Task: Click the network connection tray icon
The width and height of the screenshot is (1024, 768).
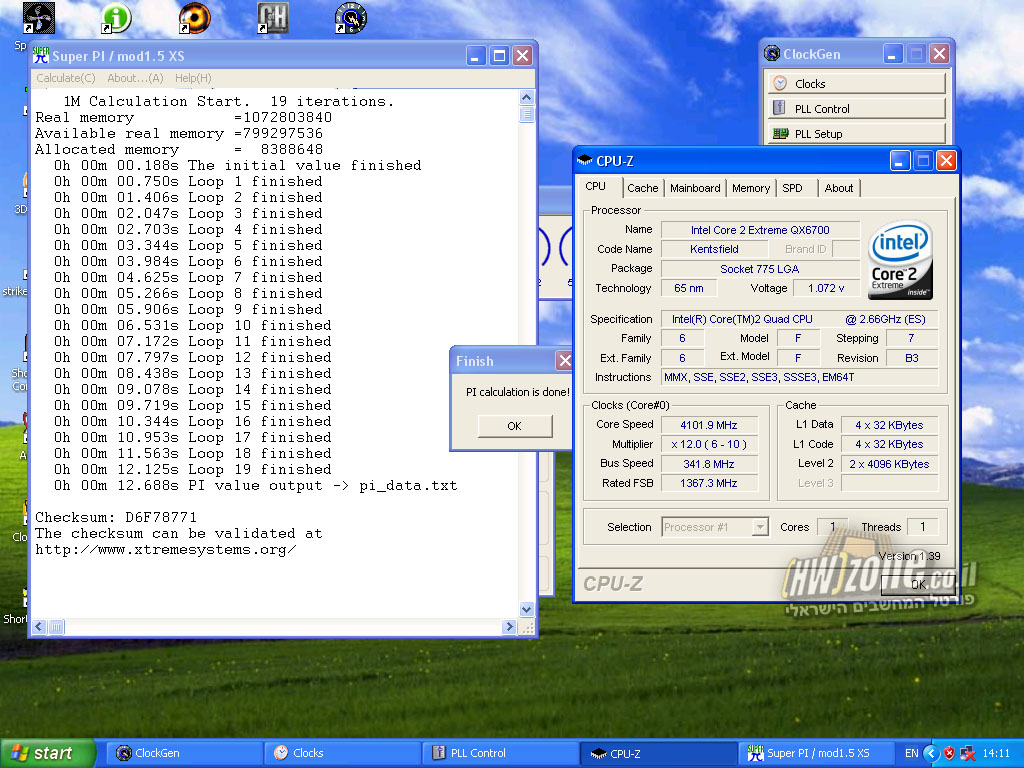Action: click(968, 754)
